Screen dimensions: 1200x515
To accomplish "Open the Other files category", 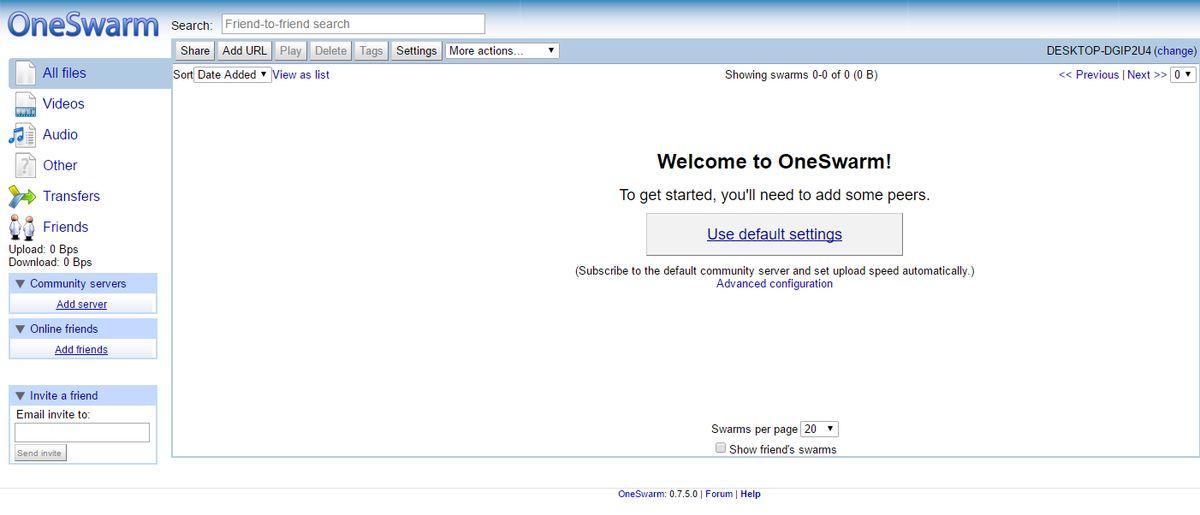I will coord(60,166).
